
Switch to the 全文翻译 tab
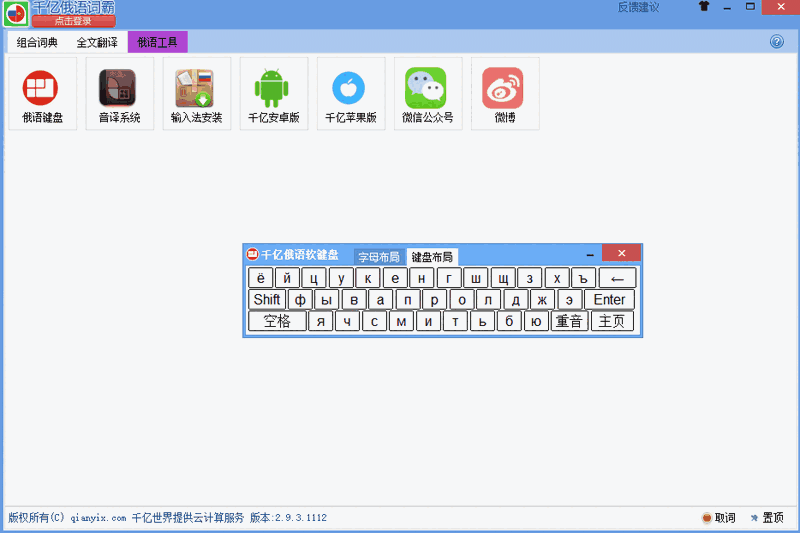pos(97,42)
